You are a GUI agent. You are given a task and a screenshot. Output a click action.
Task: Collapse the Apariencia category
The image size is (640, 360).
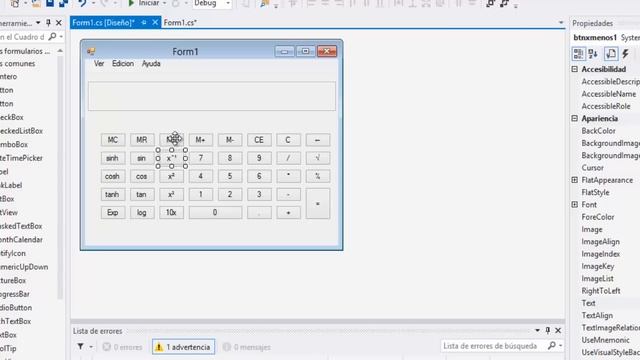click(x=575, y=118)
